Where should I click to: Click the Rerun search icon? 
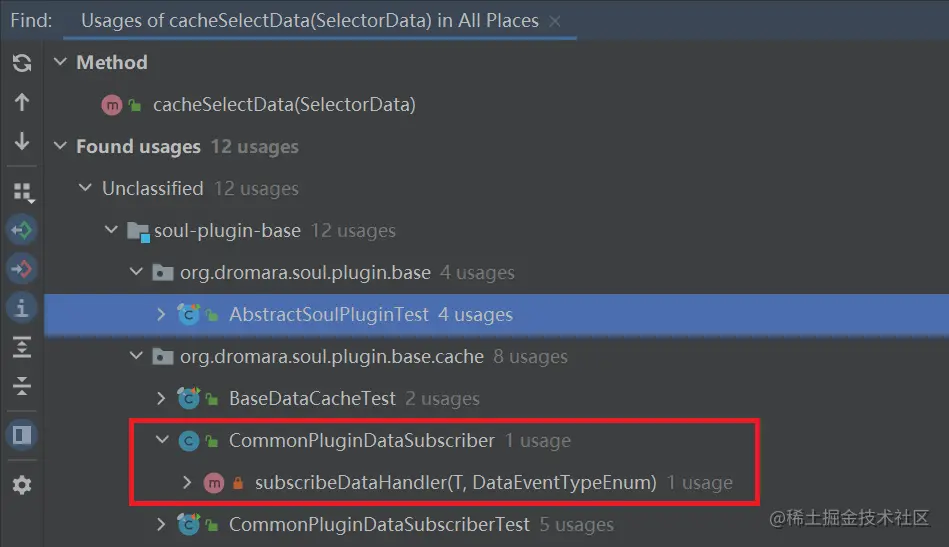click(x=21, y=63)
